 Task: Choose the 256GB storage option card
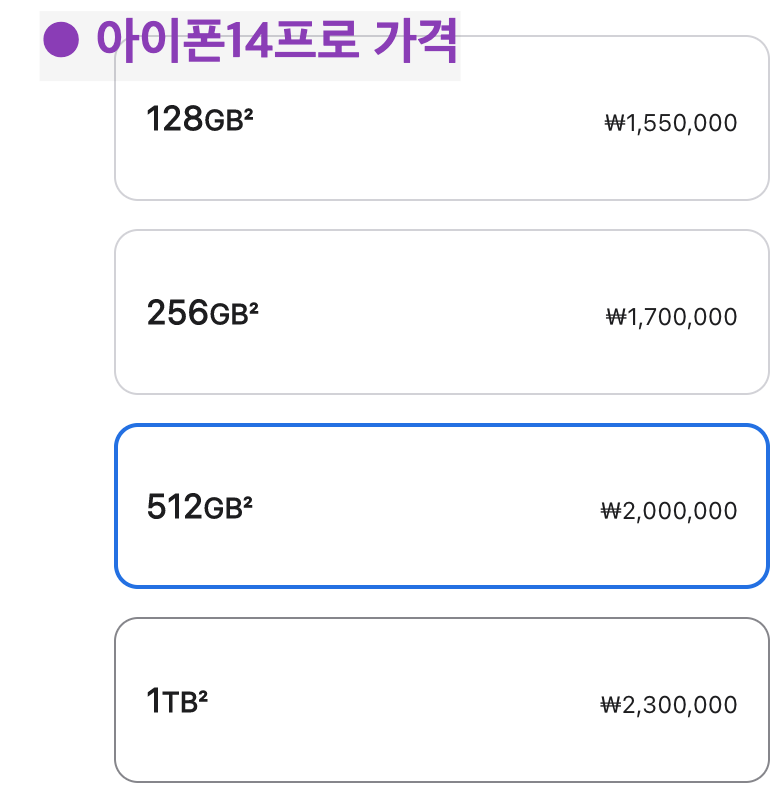441,312
